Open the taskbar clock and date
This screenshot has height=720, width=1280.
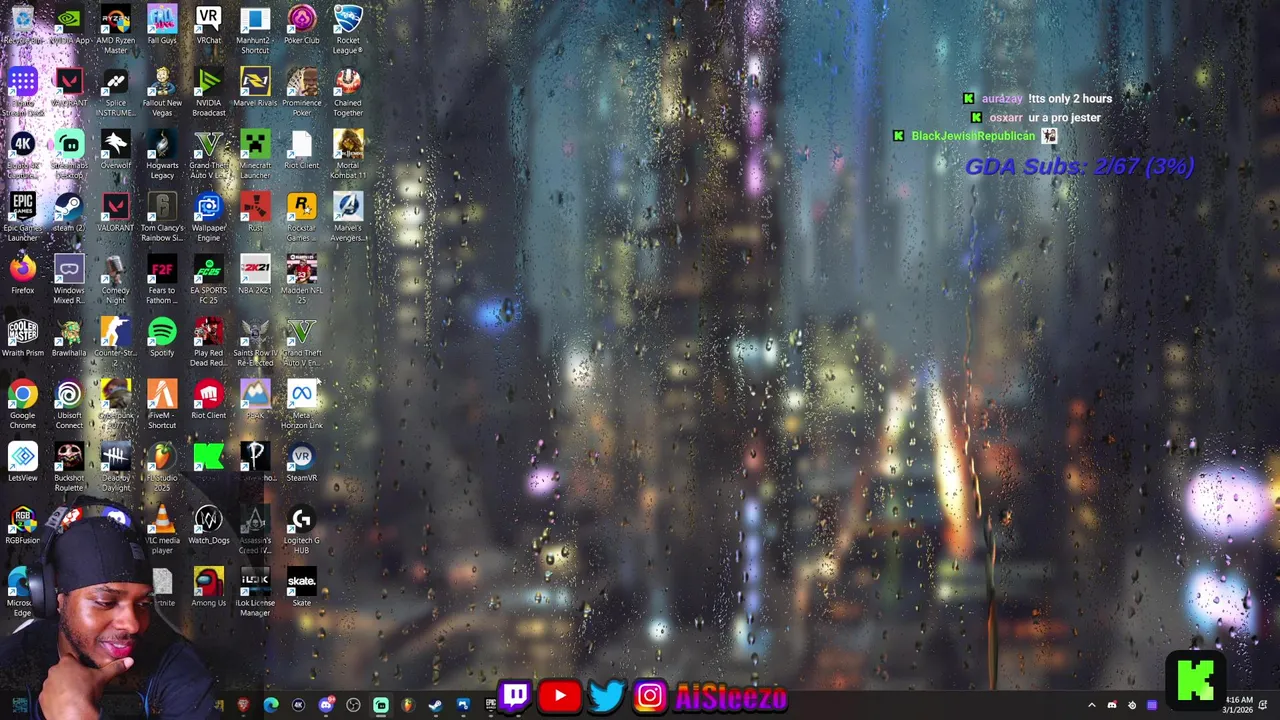[1238, 705]
